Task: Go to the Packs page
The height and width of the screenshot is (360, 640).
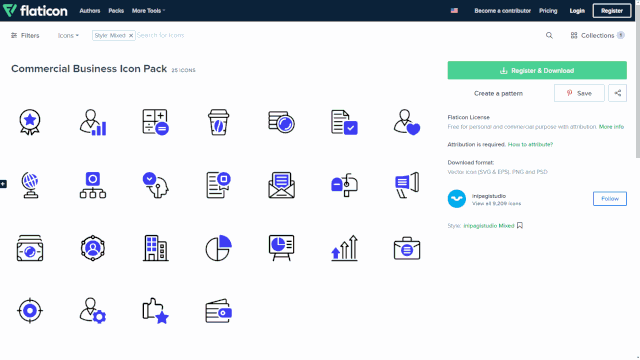Action: click(x=116, y=11)
